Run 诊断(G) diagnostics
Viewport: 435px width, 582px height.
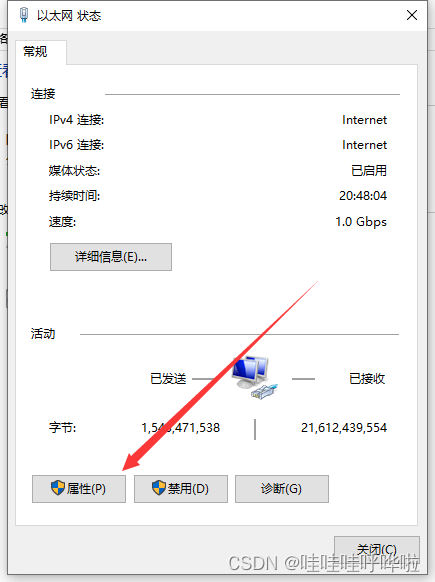(x=282, y=489)
